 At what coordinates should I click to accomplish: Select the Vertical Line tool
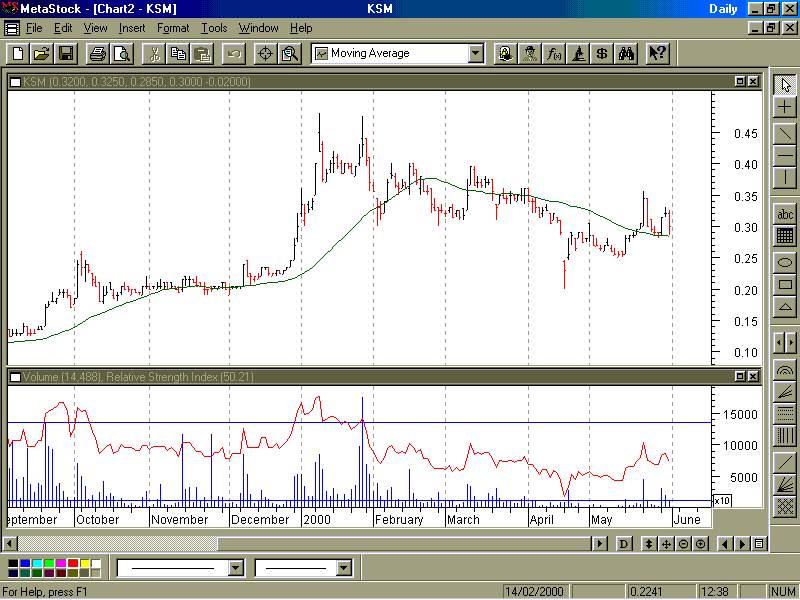pos(785,178)
